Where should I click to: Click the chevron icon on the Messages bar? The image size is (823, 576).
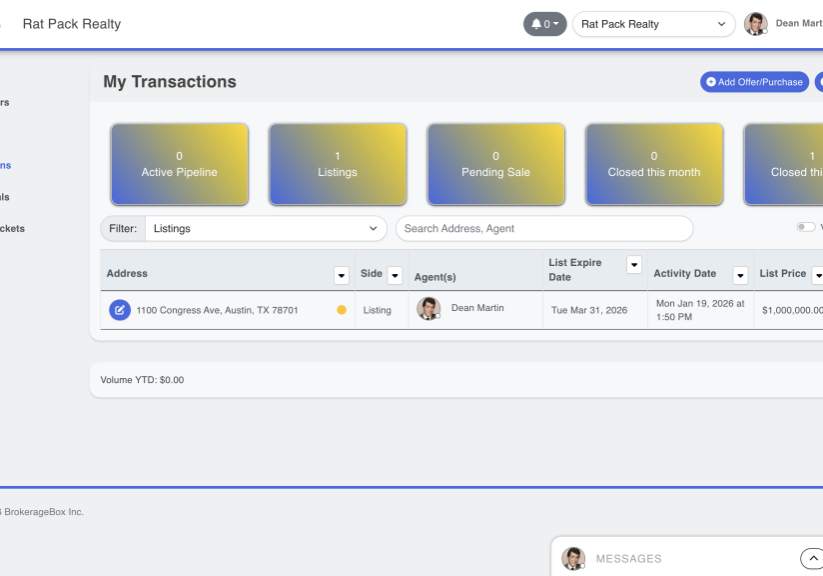[811, 558]
